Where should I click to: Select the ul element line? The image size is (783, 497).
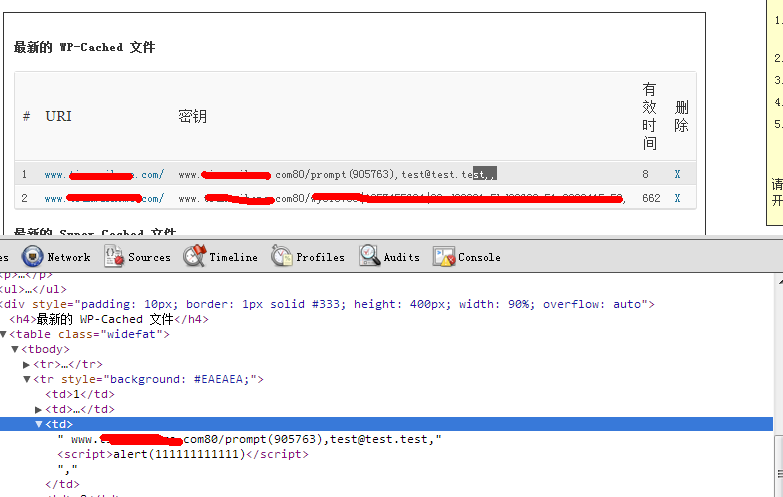click(x=33, y=289)
